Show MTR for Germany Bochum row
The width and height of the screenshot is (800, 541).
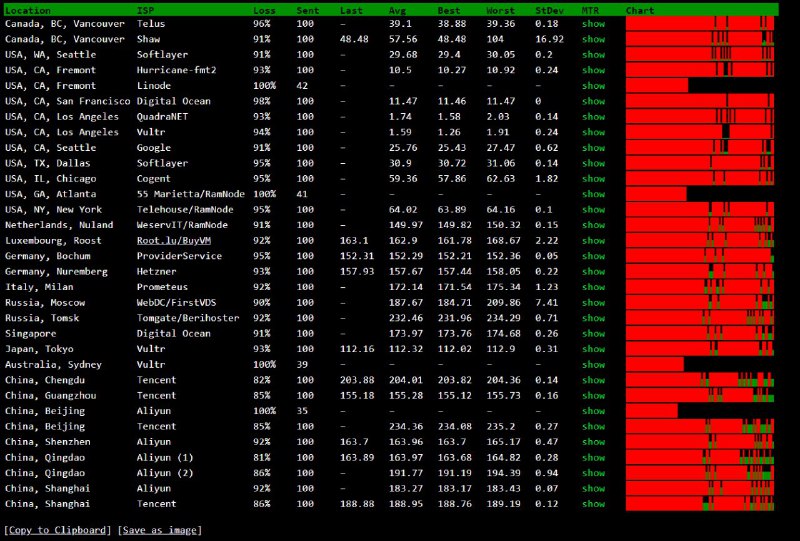[593, 256]
